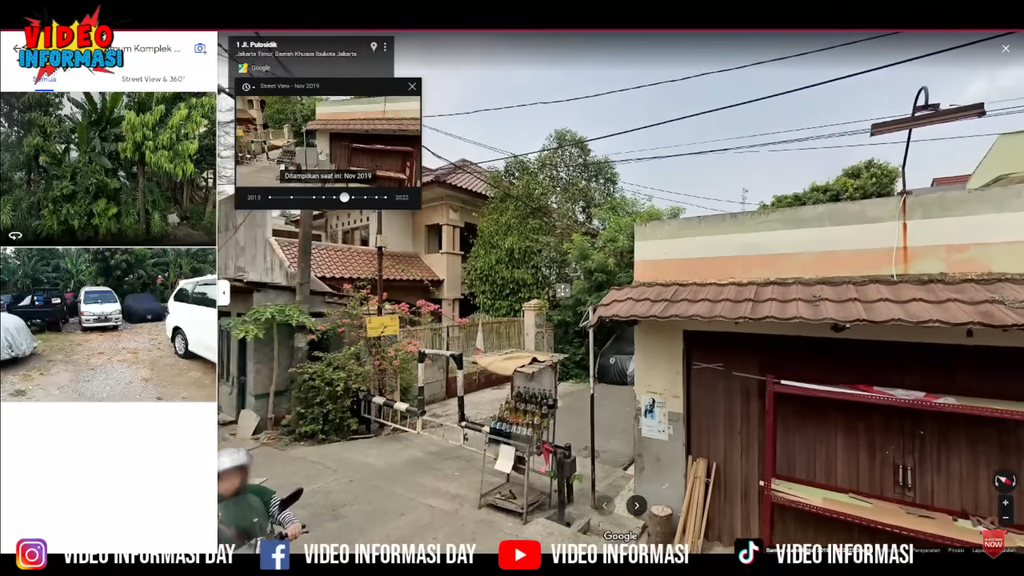This screenshot has width=1024, height=576.
Task: Open the green trees photo thumbnail
Action: (108, 168)
